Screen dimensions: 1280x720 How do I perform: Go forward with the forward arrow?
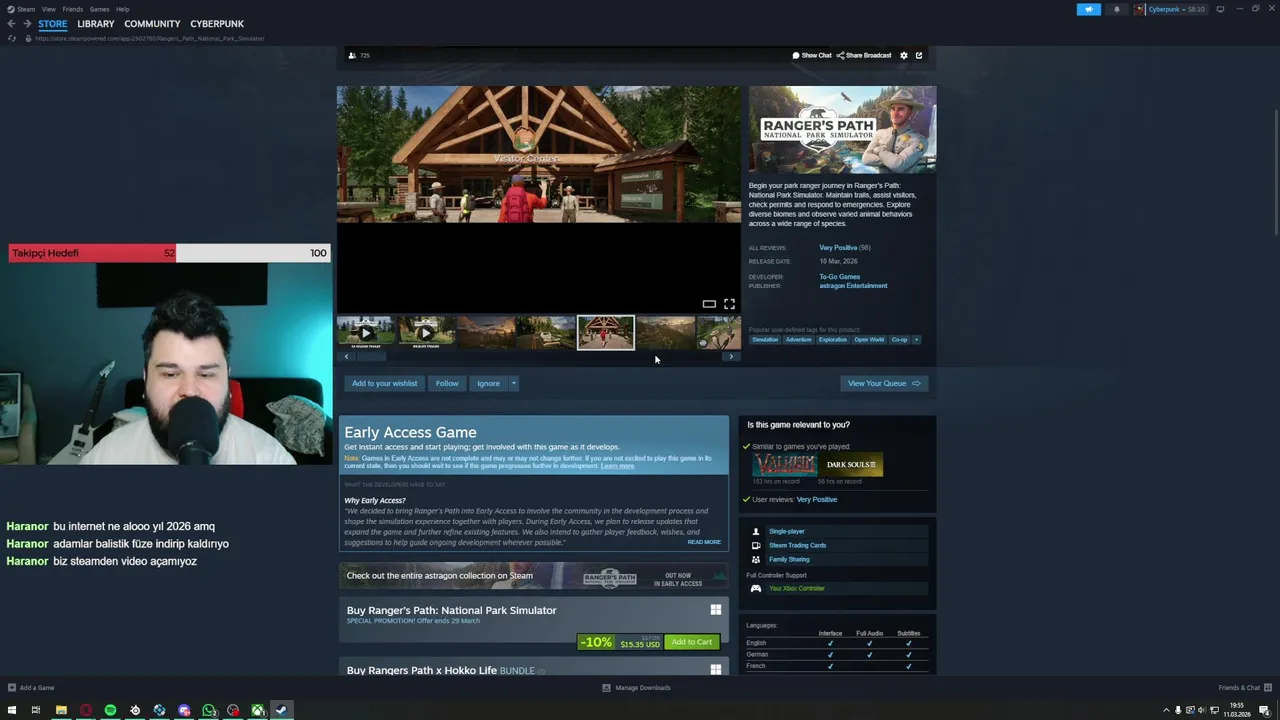(27, 24)
